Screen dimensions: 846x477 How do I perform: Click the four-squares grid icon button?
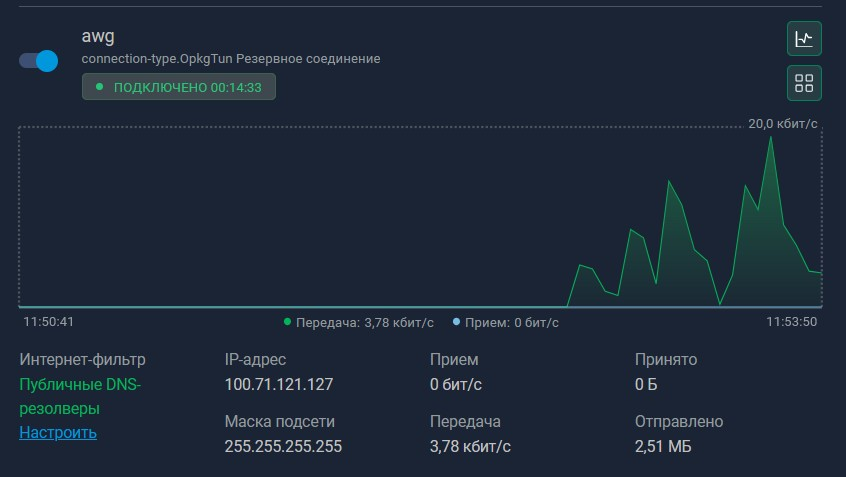804,83
